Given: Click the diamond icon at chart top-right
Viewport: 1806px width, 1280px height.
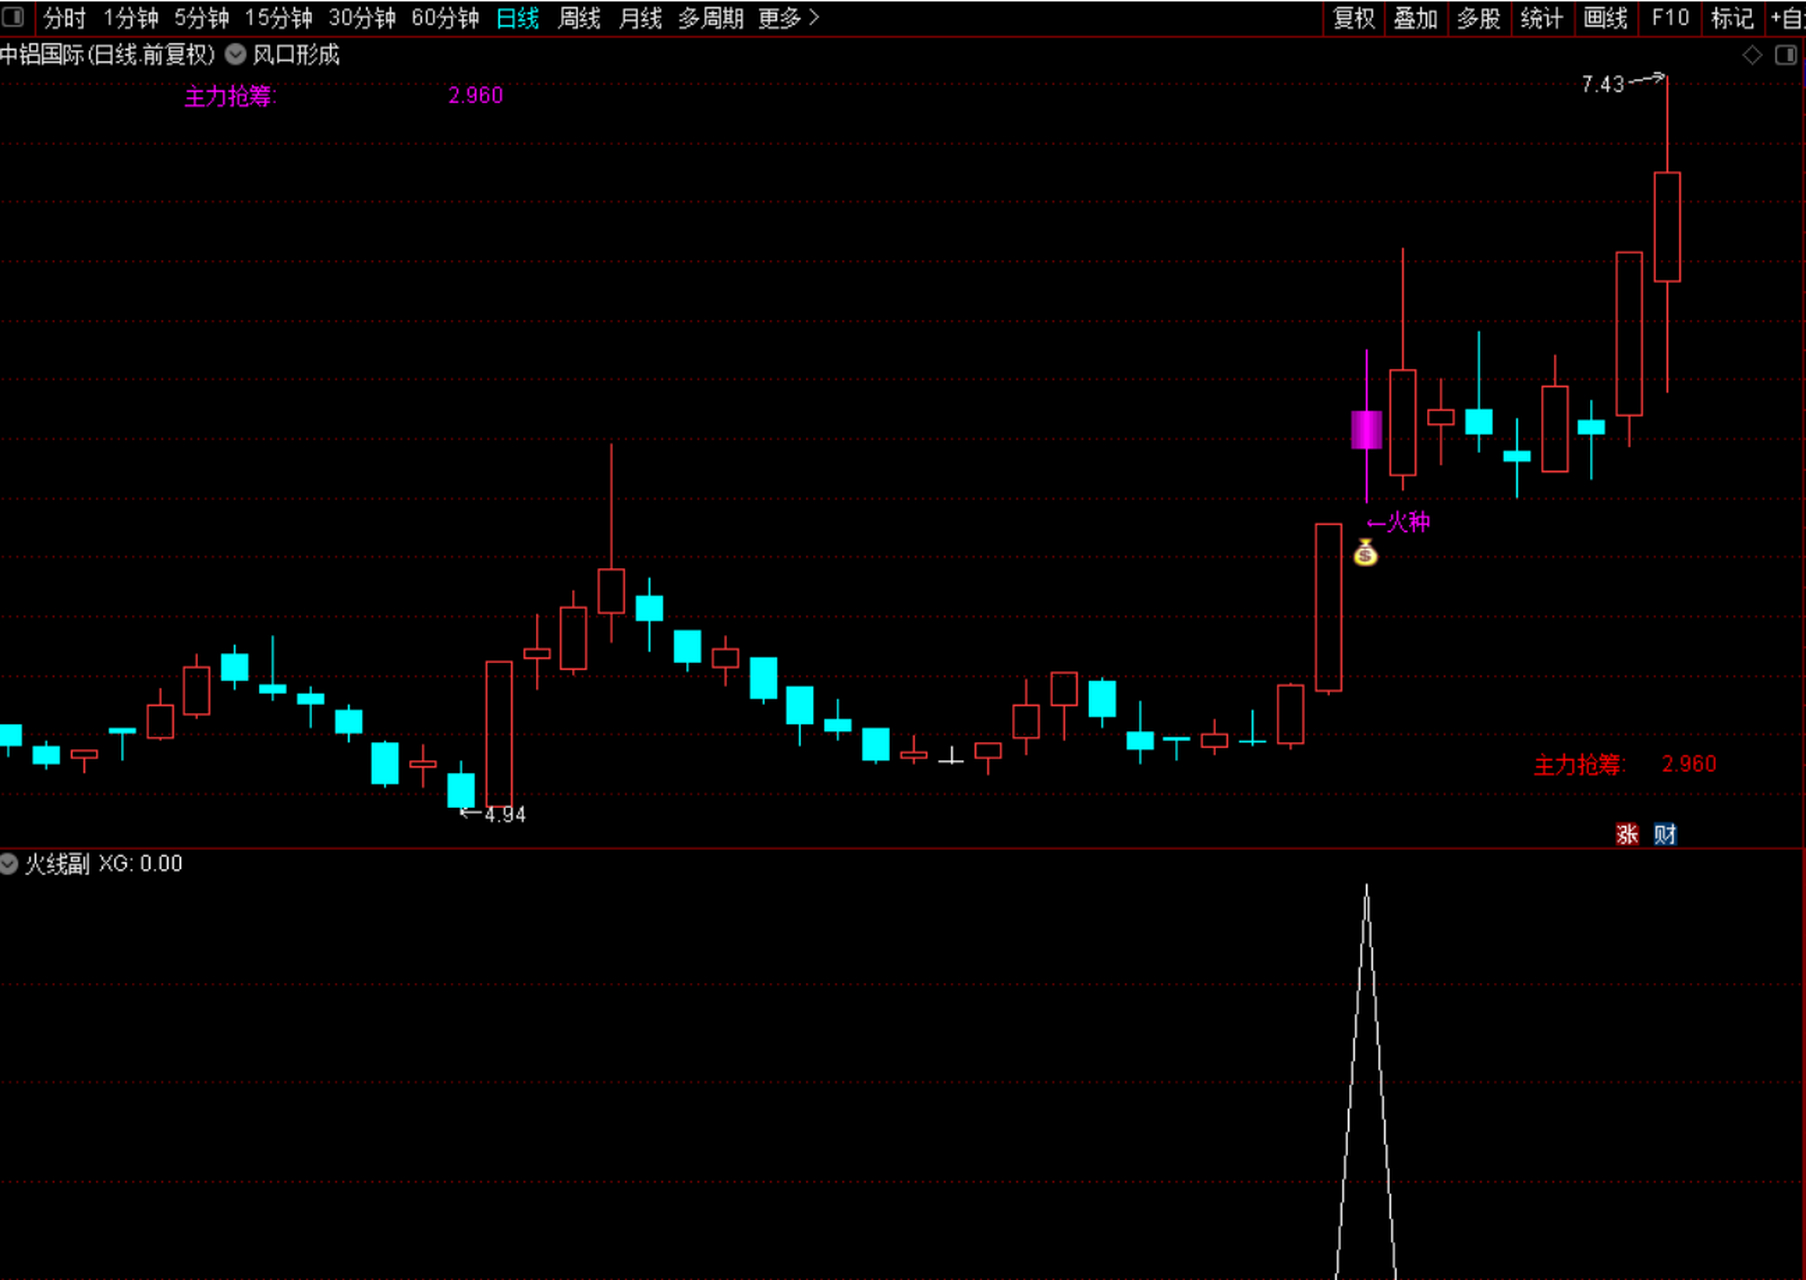Looking at the screenshot, I should (1752, 55).
